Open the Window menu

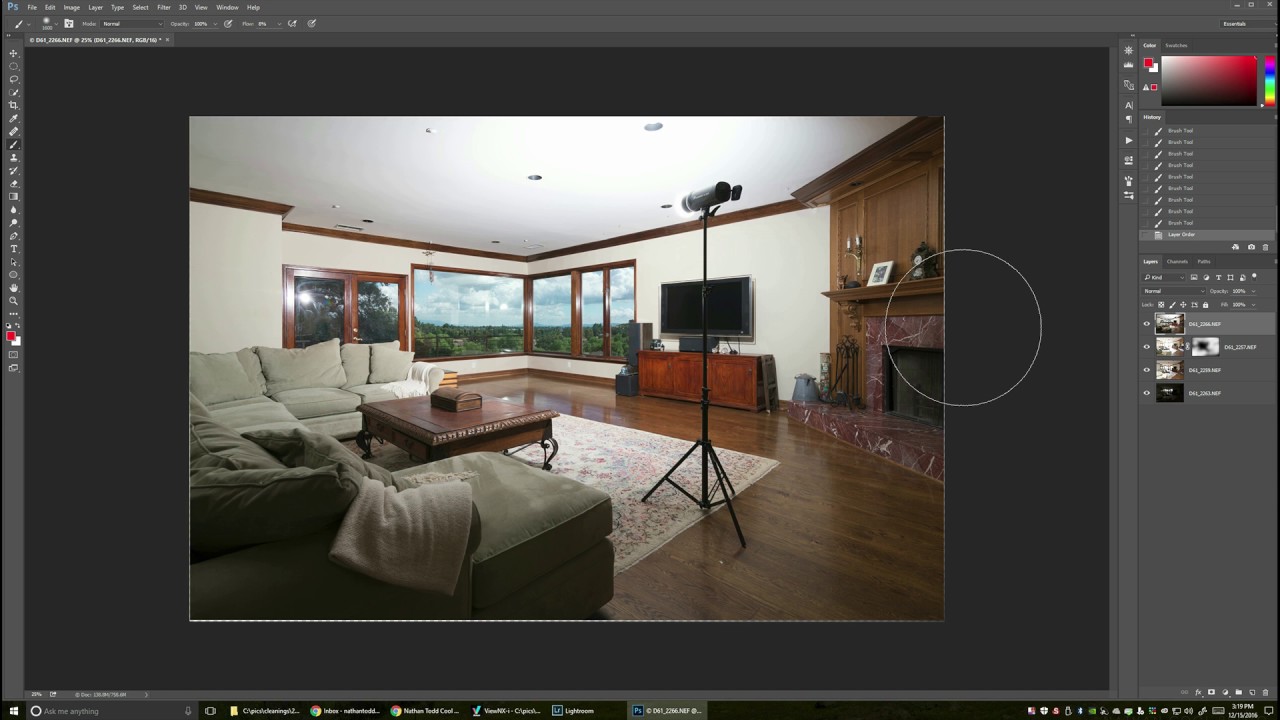(x=227, y=7)
